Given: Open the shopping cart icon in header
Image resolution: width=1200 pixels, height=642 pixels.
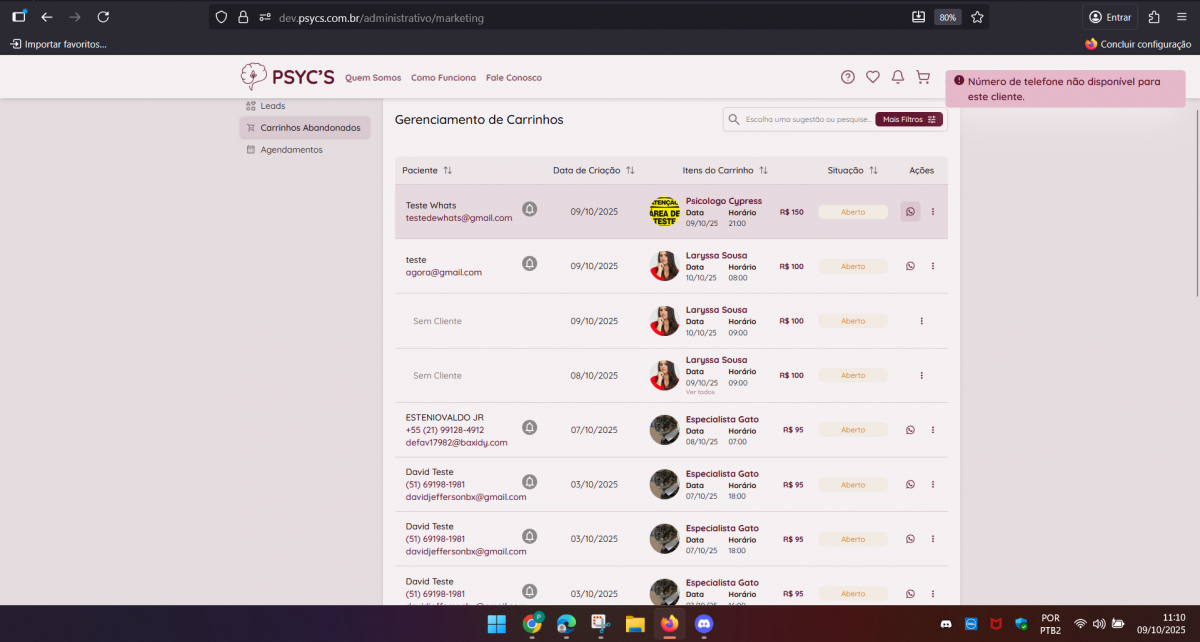Looking at the screenshot, I should point(922,77).
